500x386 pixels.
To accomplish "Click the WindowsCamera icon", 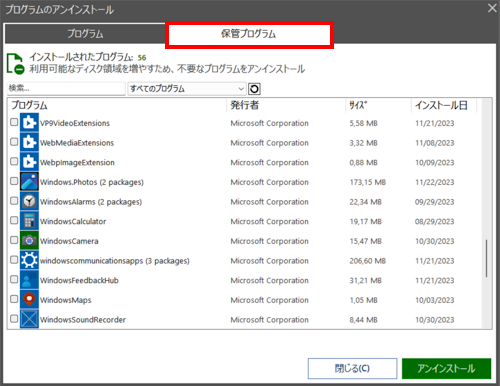I will (29, 241).
